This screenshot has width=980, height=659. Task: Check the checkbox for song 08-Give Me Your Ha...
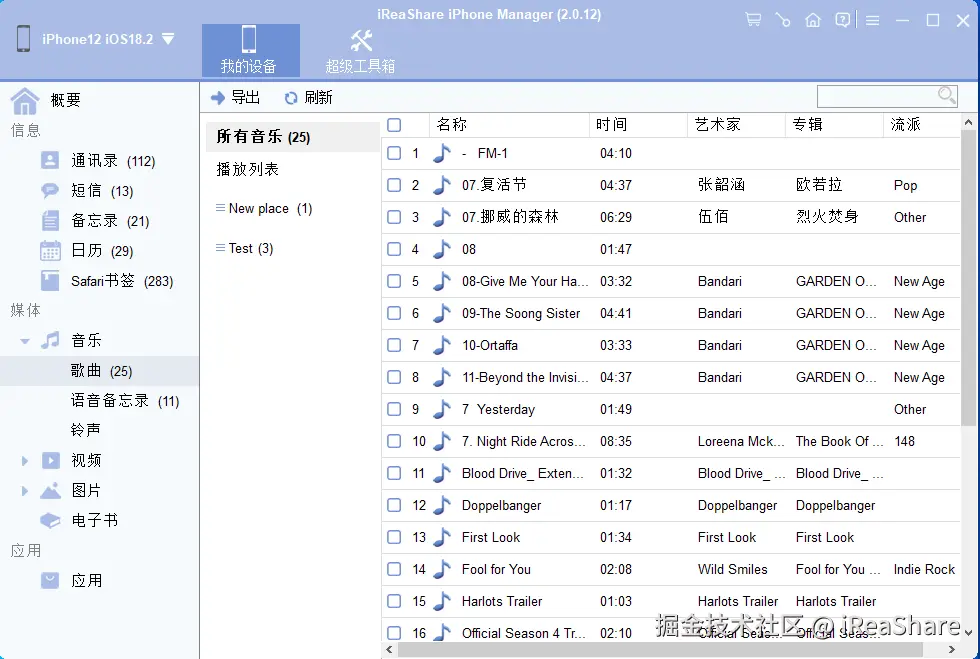click(394, 281)
